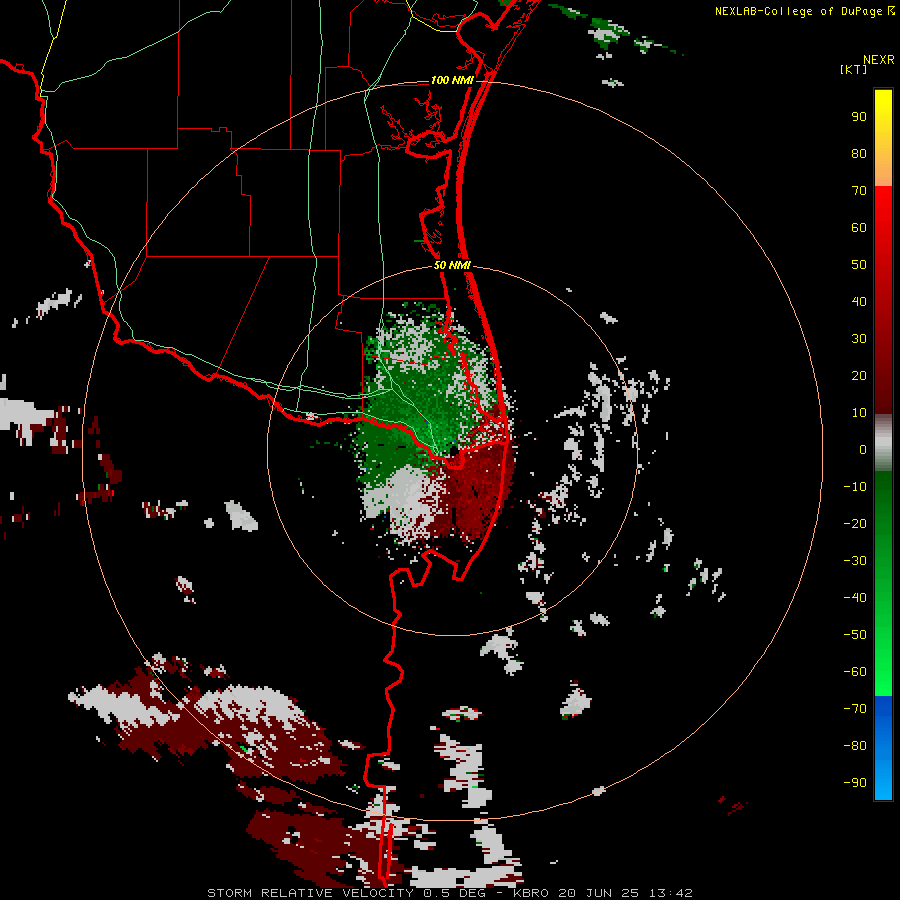Click the -30 scale label
Screen dimensions: 900x900
tap(855, 561)
